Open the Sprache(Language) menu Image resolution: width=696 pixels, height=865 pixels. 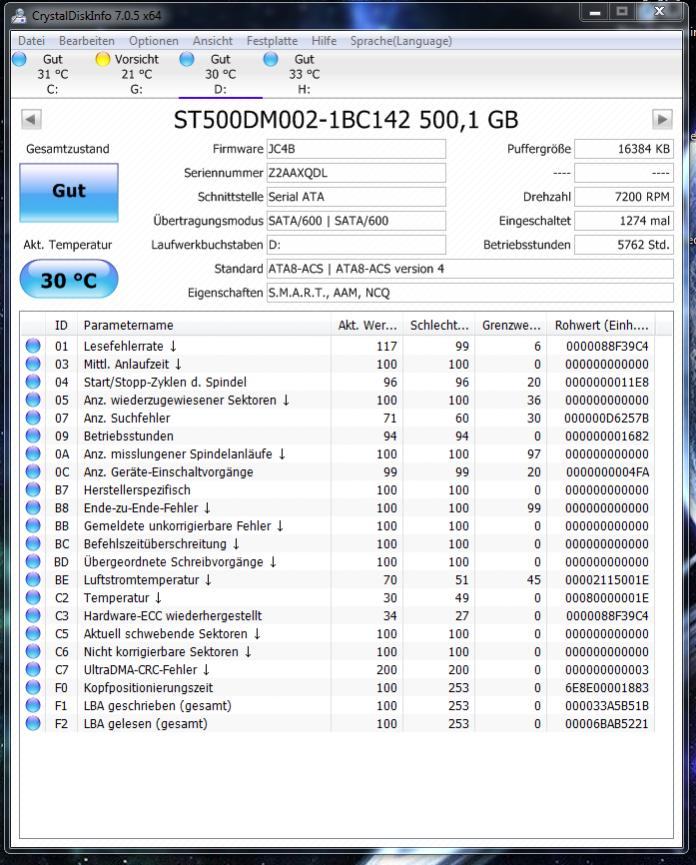401,41
